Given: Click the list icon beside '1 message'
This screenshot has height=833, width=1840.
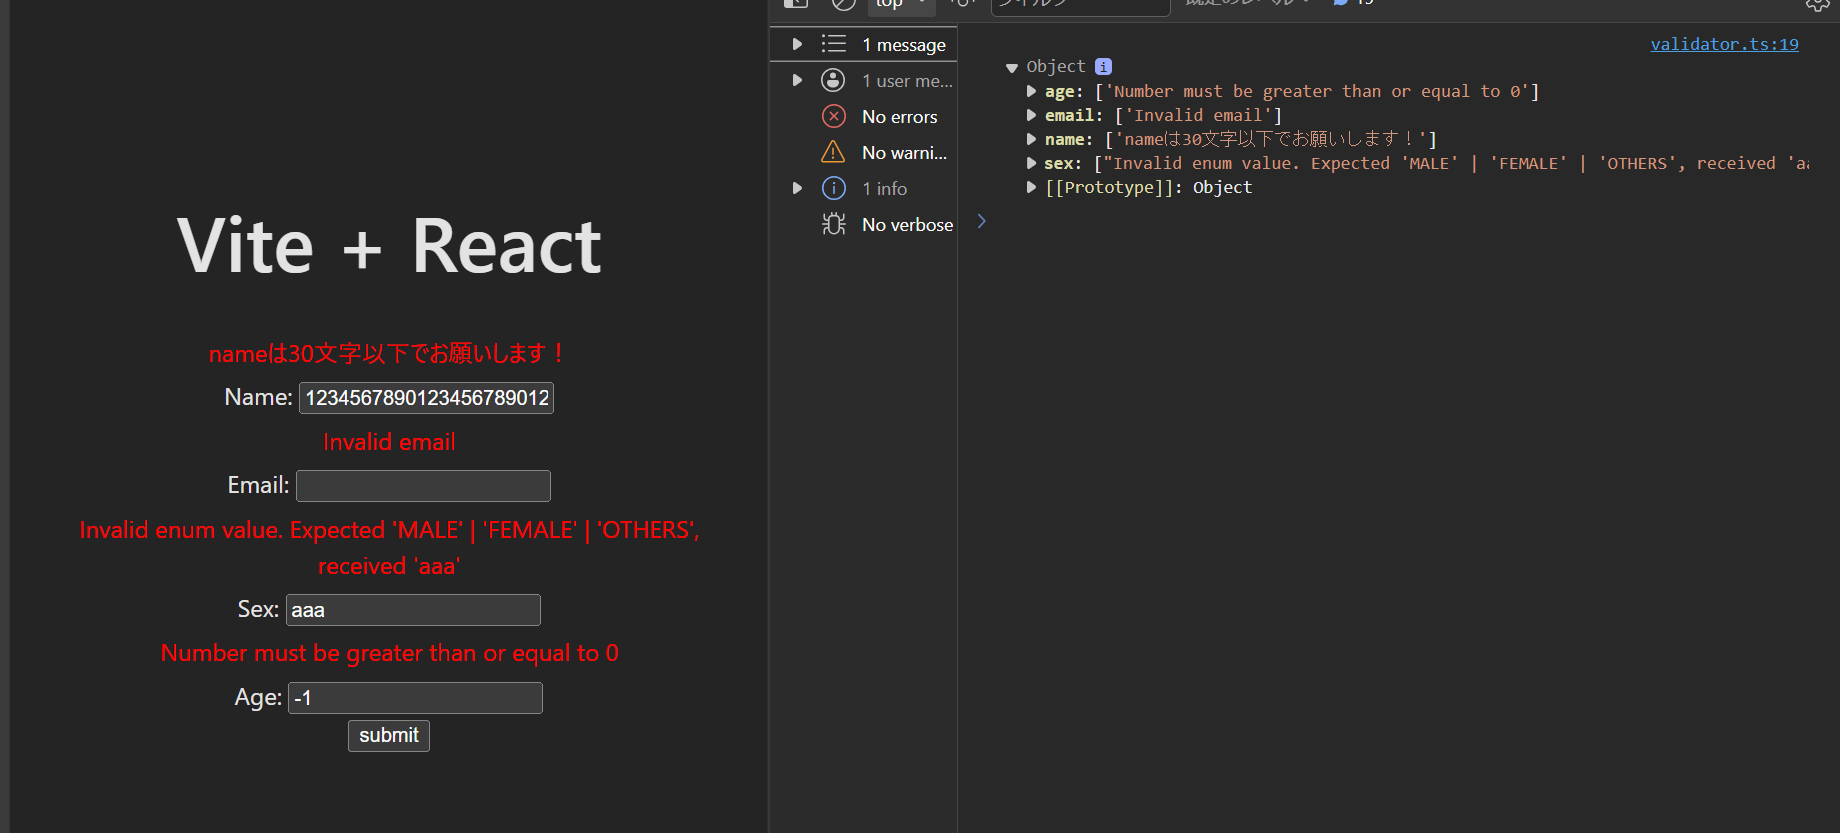Looking at the screenshot, I should click(833, 44).
